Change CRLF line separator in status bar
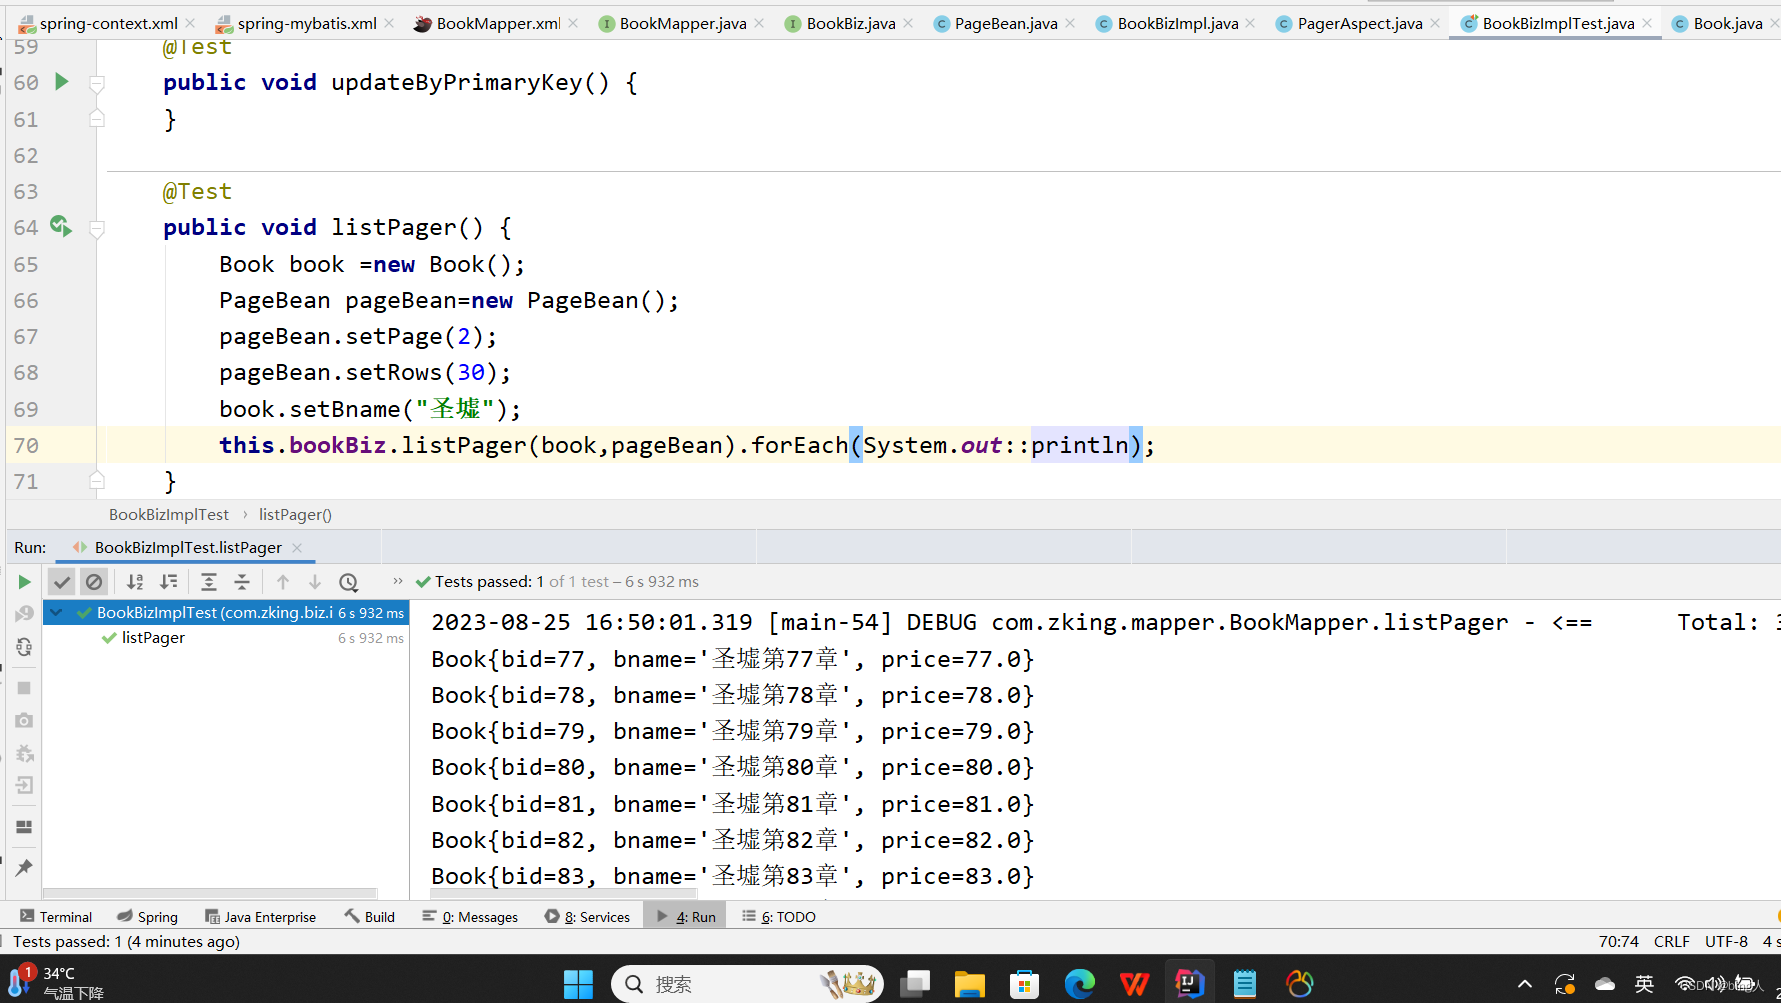This screenshot has height=1003, width=1781. point(1671,941)
